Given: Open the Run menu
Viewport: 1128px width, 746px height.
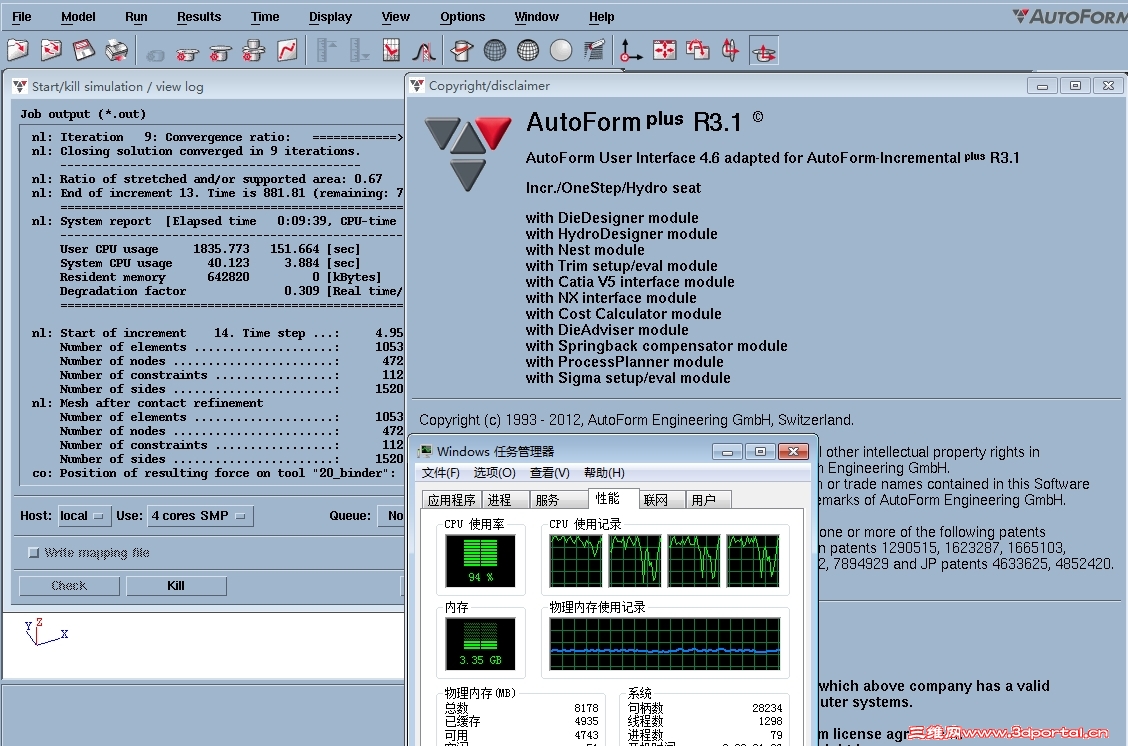Looking at the screenshot, I should pyautogui.click(x=136, y=17).
